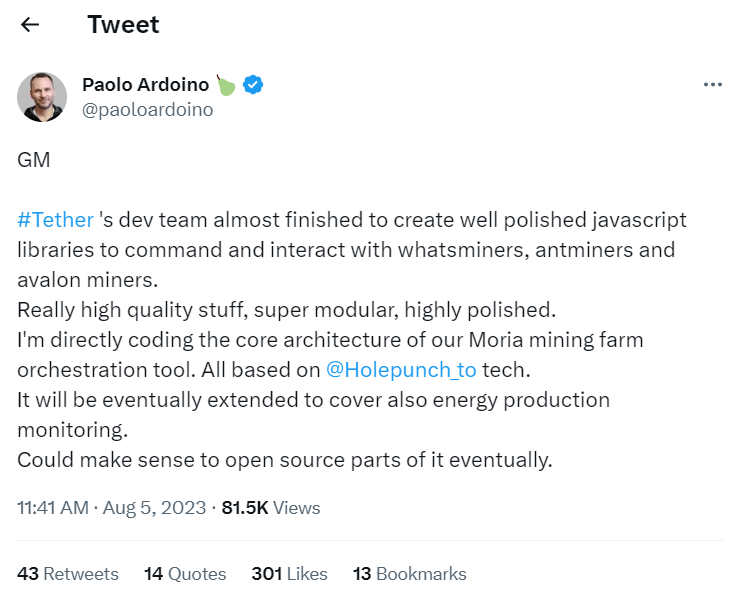Click the GM greeting text
The width and height of the screenshot is (733, 602).
pos(34,160)
